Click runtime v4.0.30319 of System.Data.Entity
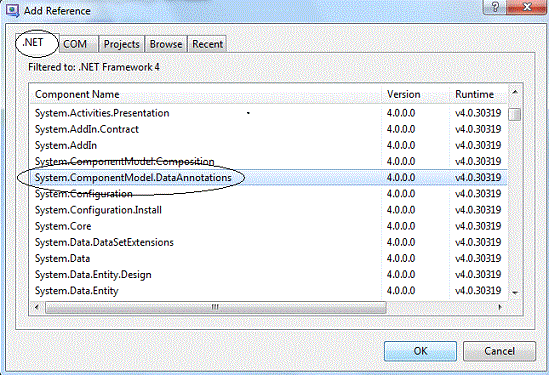Image resolution: width=549 pixels, height=375 pixels. [478, 290]
